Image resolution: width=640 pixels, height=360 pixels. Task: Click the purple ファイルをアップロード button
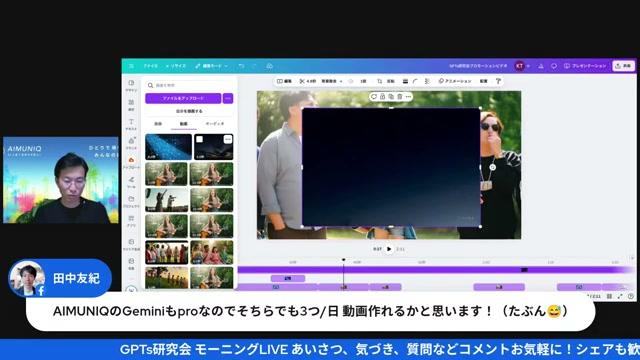click(183, 98)
